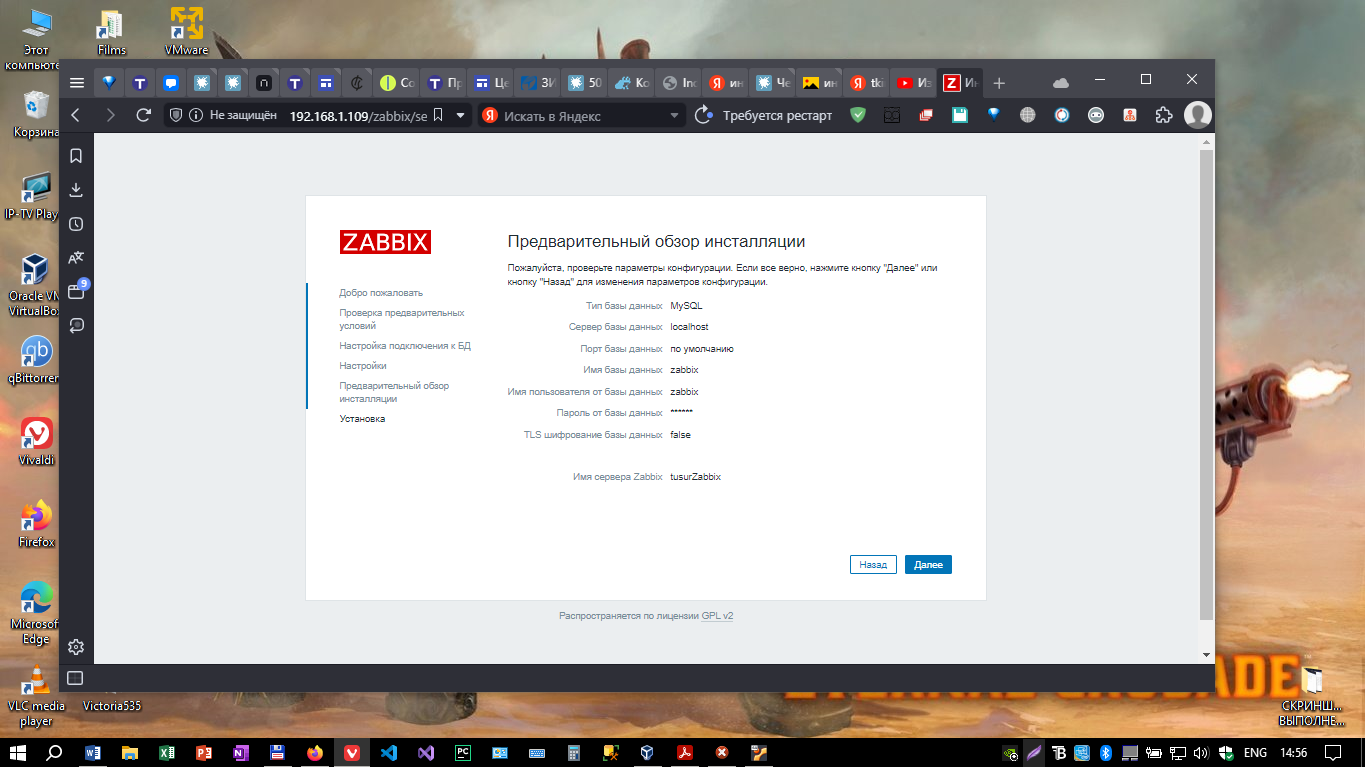Open the extensions puzzle piece icon
This screenshot has width=1365, height=767.
[x=1163, y=115]
